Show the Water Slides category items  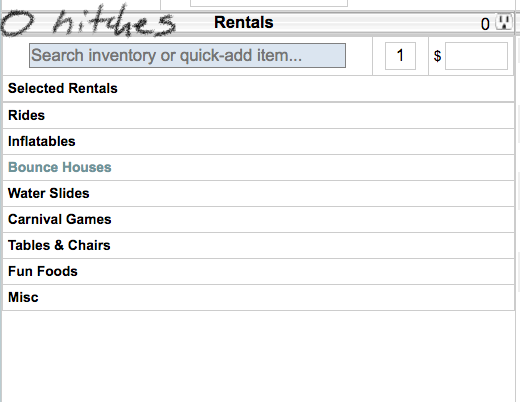tap(258, 193)
